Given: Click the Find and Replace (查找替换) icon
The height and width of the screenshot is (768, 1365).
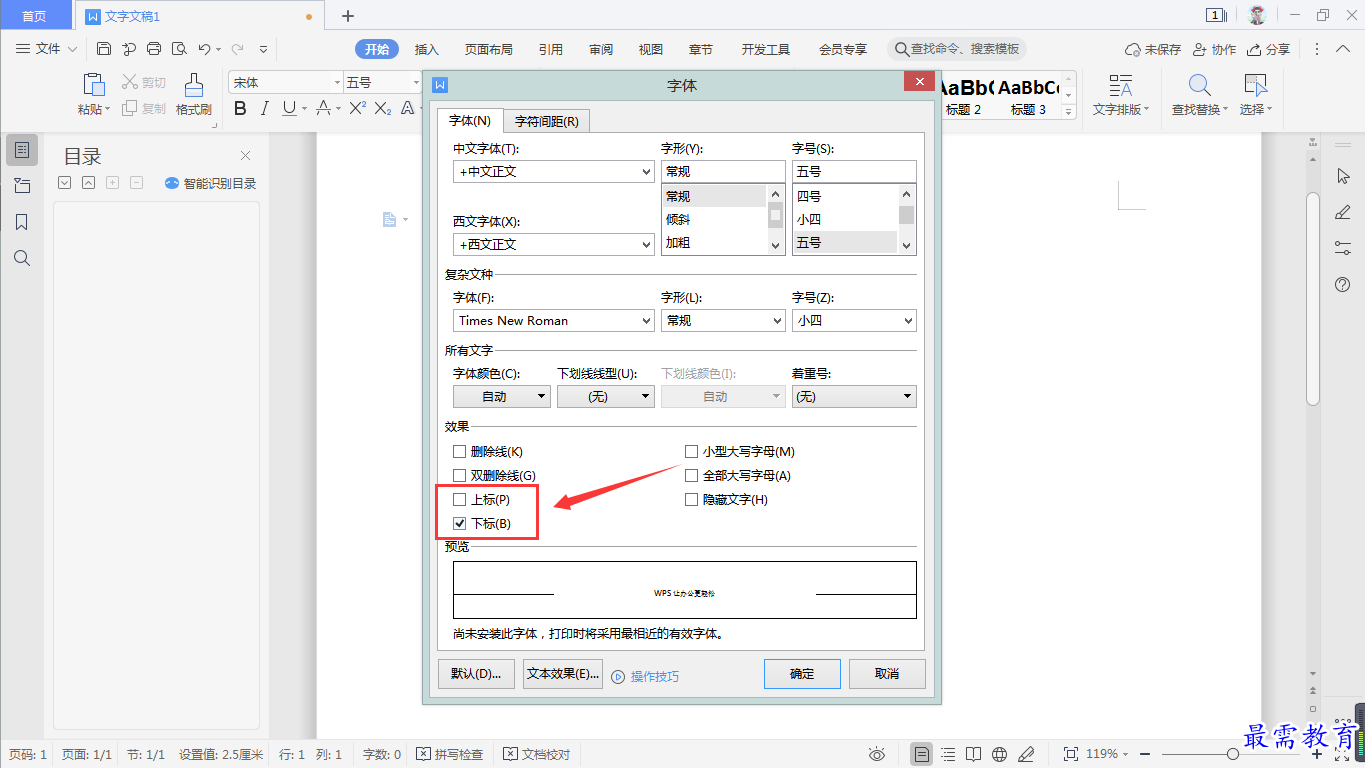Looking at the screenshot, I should tap(1199, 85).
